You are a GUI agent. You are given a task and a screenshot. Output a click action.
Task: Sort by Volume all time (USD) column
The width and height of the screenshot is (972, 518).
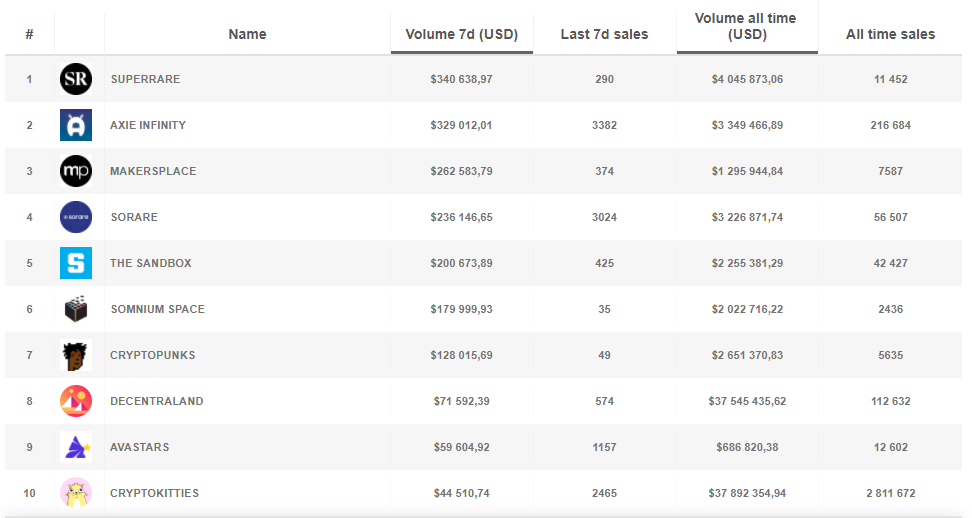point(747,27)
